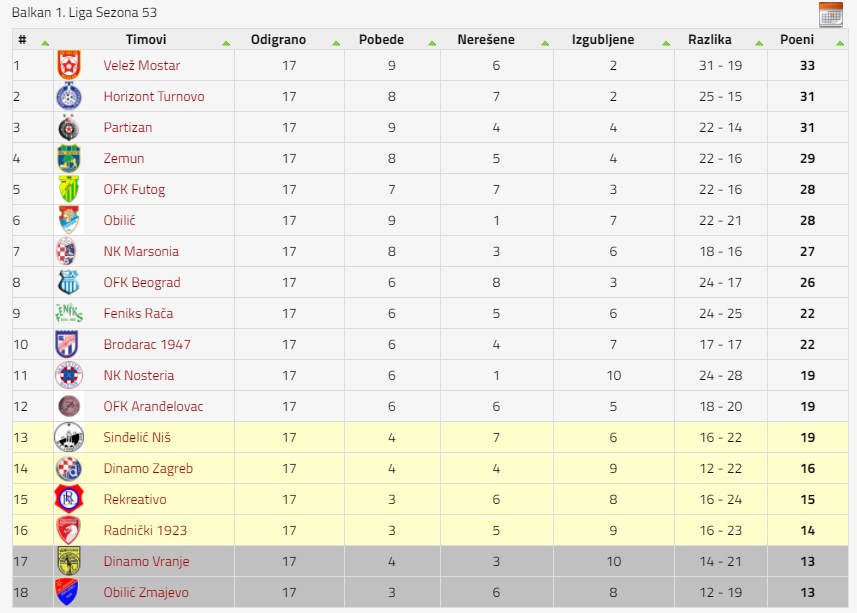Screen dimensions: 857x613
Task: Click the Zemun club crest
Action: [x=69, y=158]
